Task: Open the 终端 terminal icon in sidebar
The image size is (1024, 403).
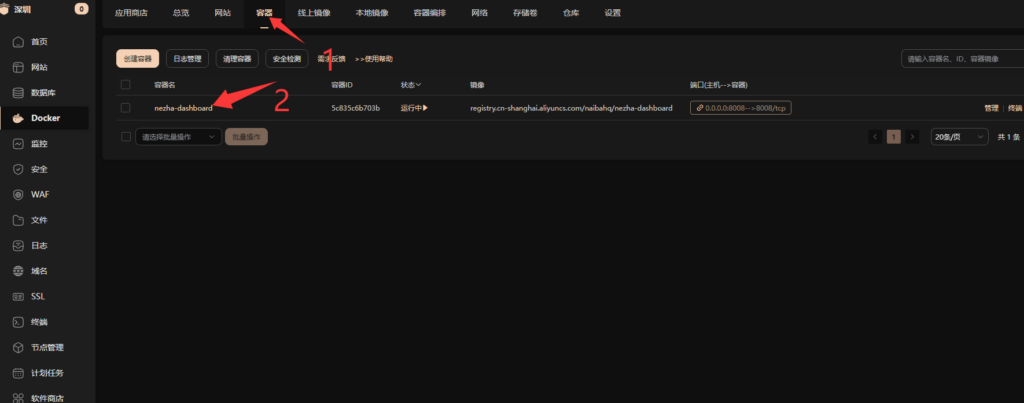Action: [x=18, y=322]
